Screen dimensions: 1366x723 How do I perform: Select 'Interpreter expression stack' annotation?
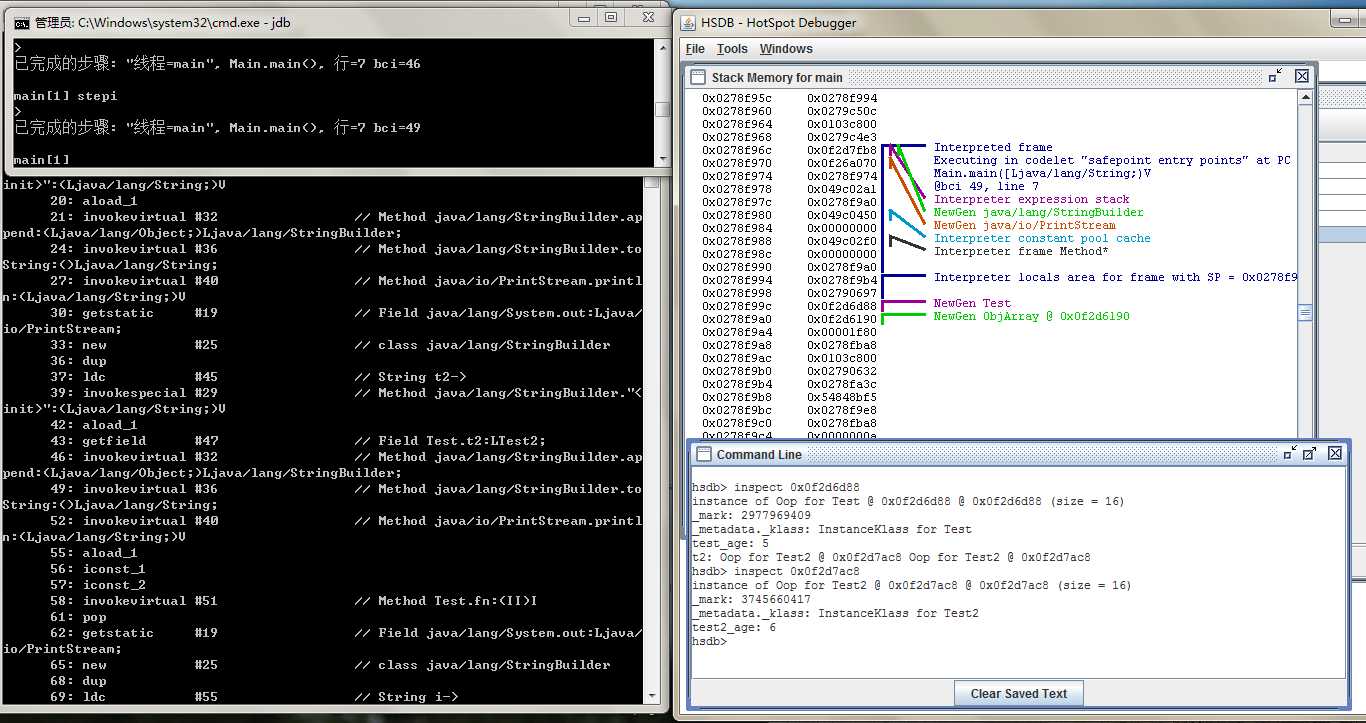1032,199
